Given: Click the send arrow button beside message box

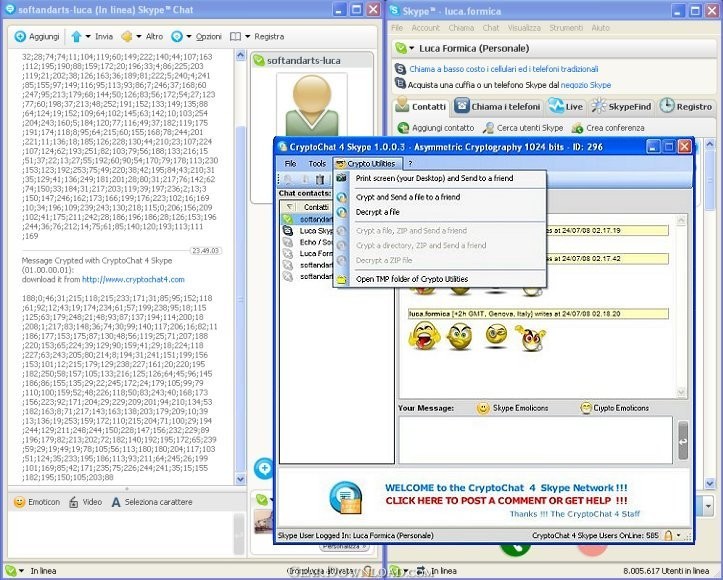Looking at the screenshot, I should click(683, 441).
